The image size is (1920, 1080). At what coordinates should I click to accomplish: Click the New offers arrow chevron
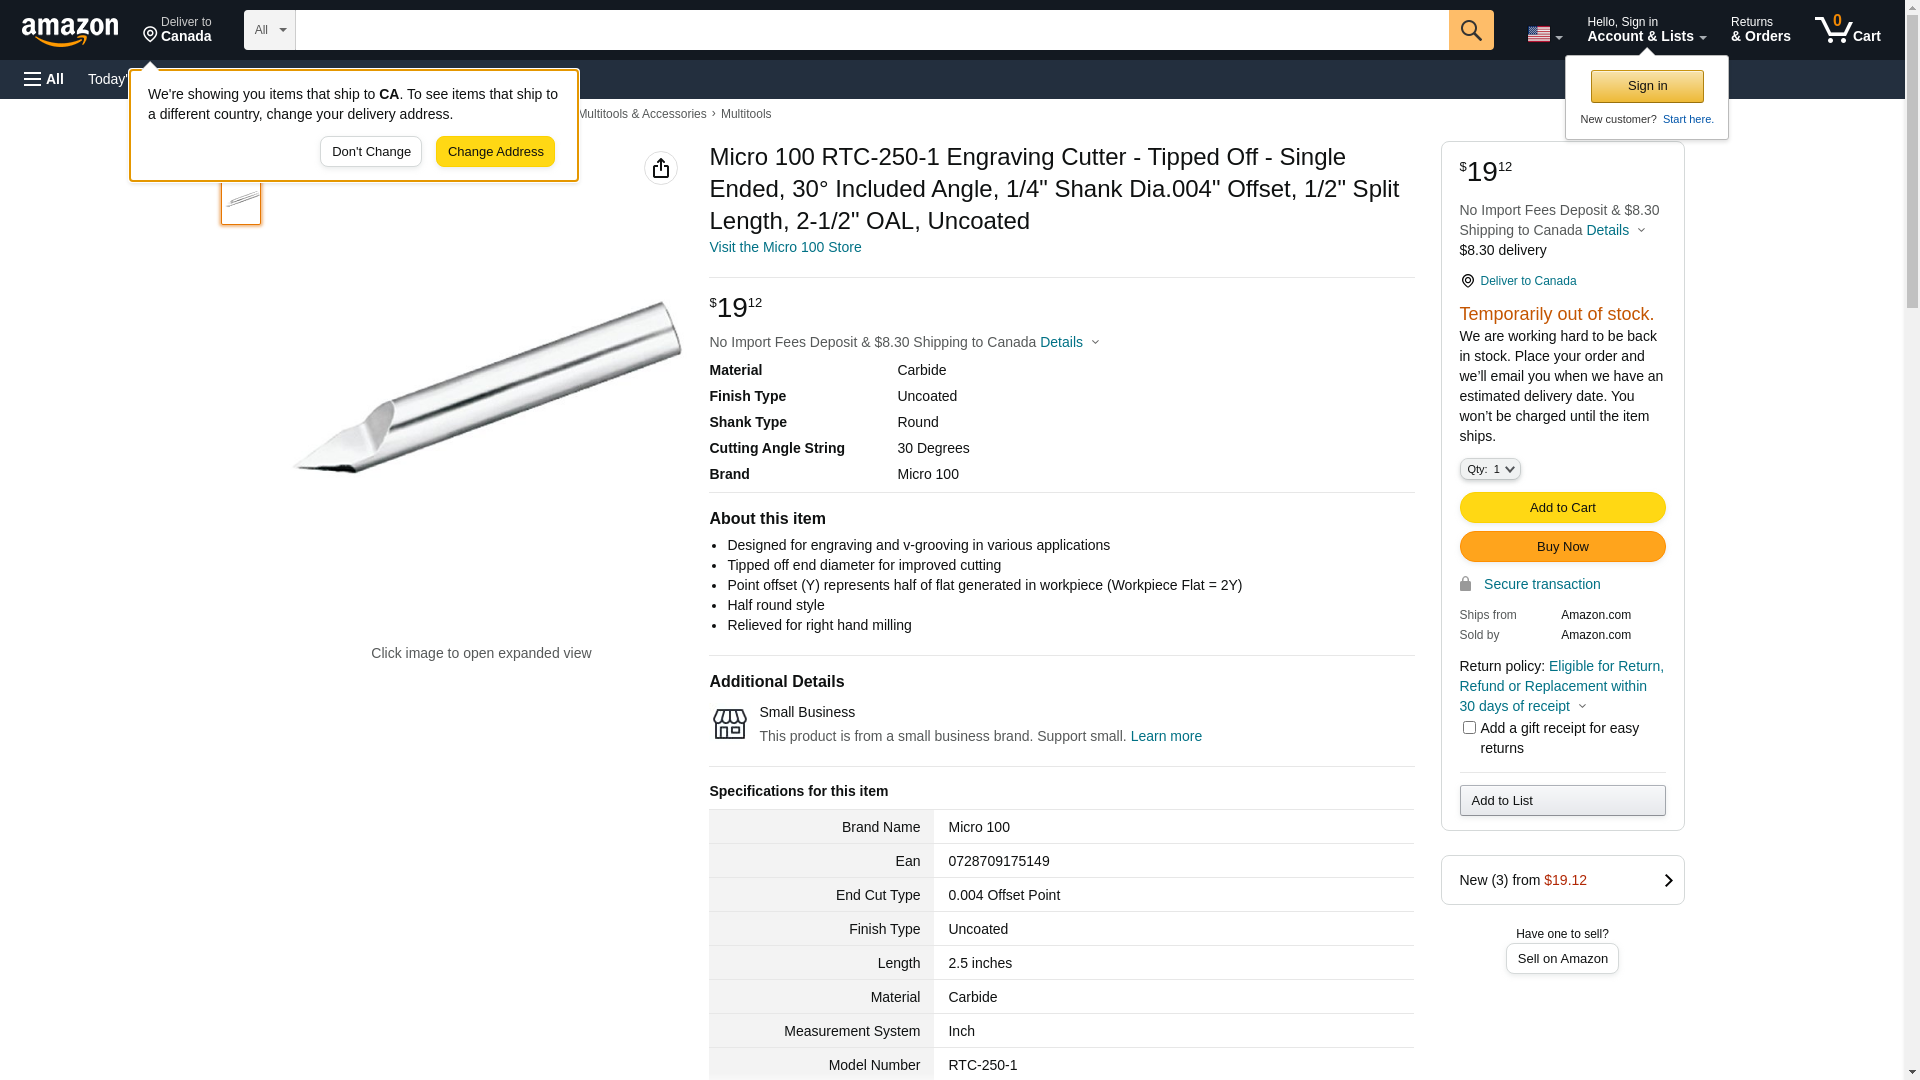[x=1667, y=880]
